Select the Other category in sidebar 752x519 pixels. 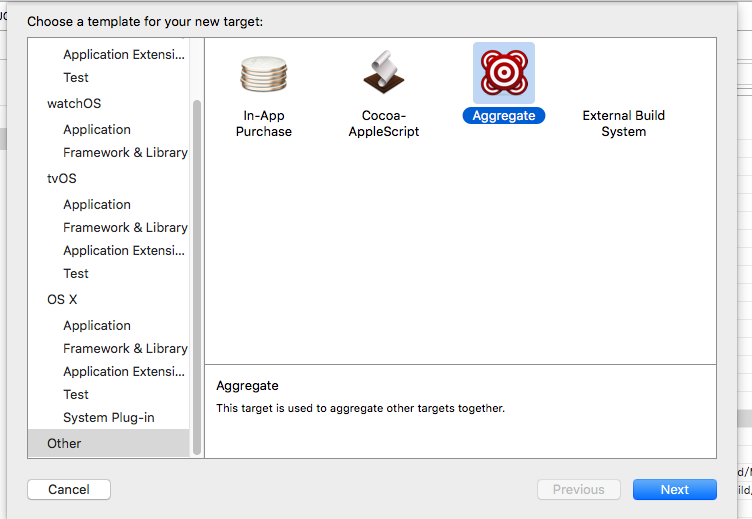click(109, 443)
